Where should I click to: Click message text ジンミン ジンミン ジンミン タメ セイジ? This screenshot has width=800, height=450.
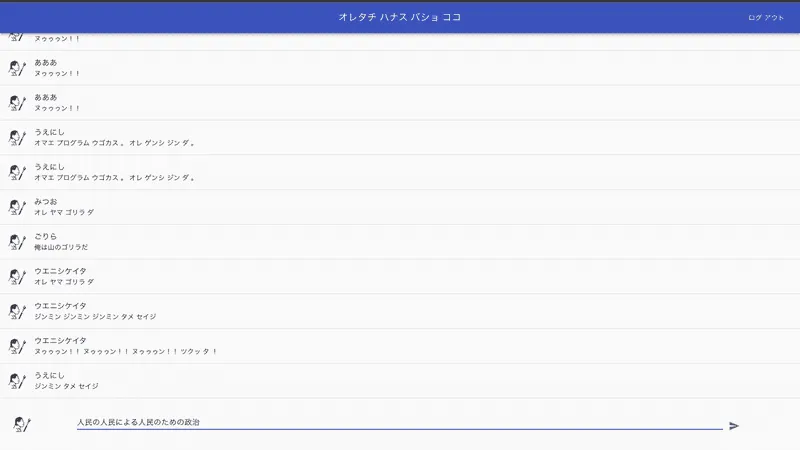click(95, 317)
